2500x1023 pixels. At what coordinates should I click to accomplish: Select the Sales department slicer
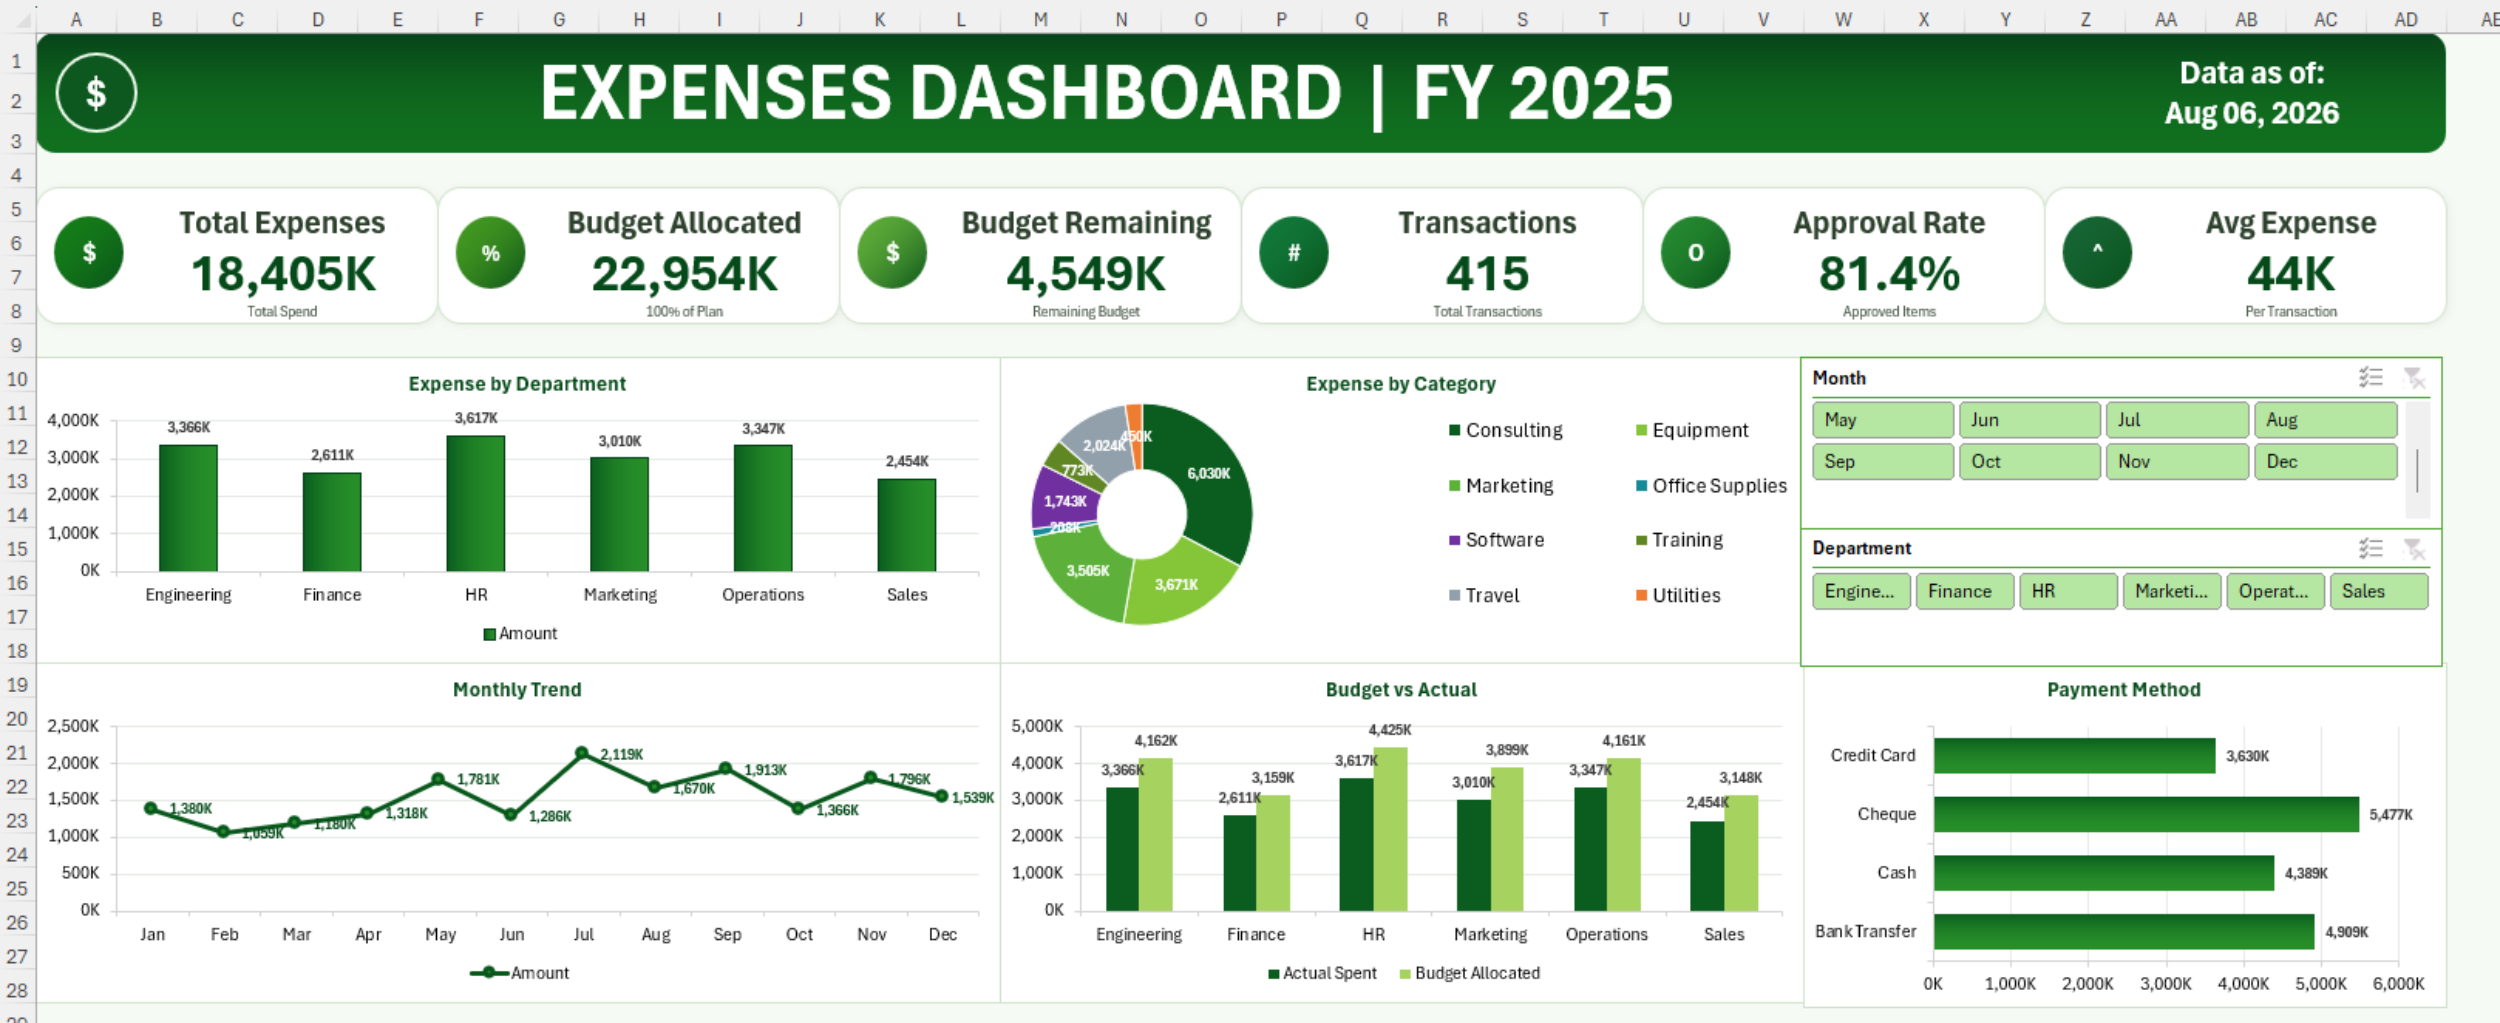2378,591
